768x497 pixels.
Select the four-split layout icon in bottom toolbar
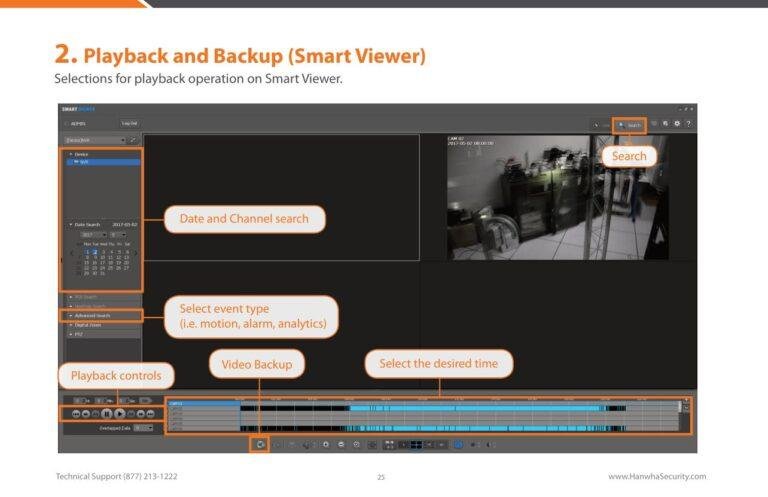pos(416,445)
